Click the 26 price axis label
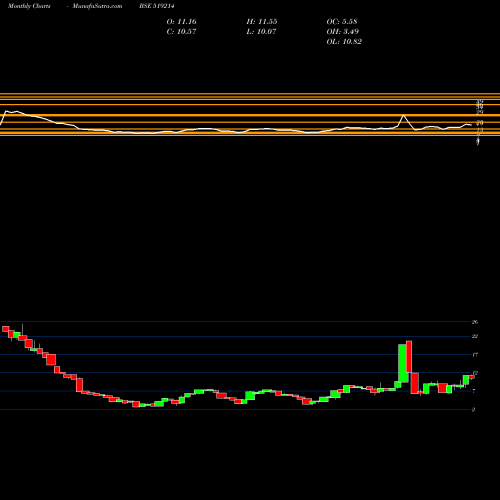The image size is (500, 500). point(475,322)
